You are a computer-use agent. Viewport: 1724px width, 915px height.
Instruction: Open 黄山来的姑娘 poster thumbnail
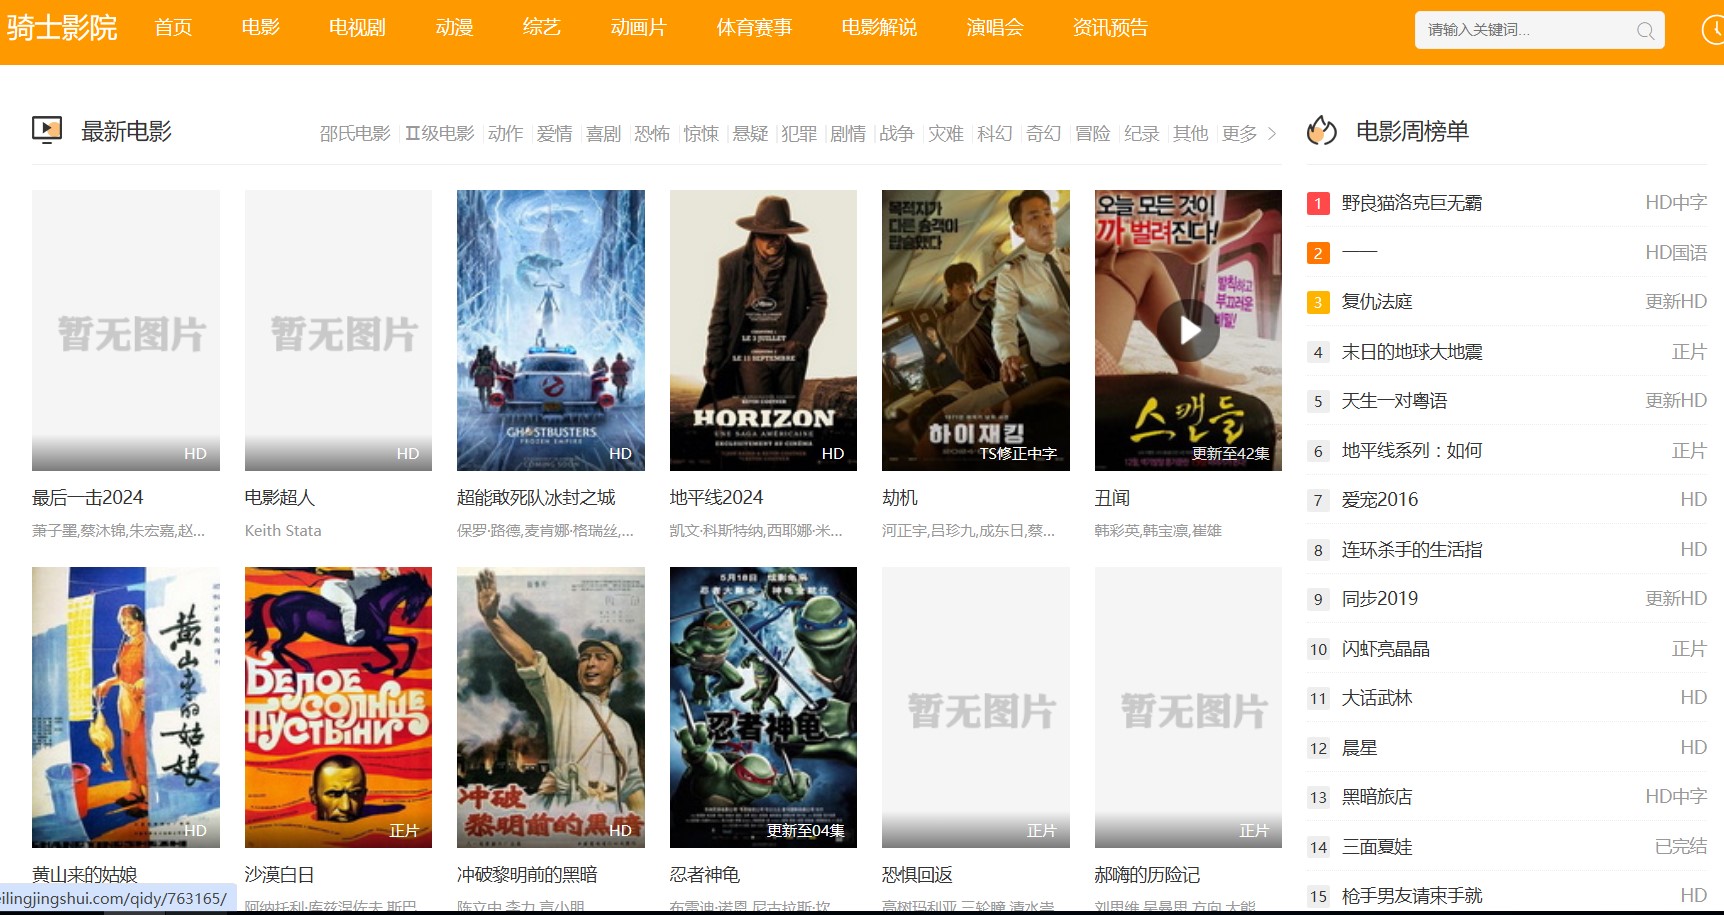pos(126,707)
